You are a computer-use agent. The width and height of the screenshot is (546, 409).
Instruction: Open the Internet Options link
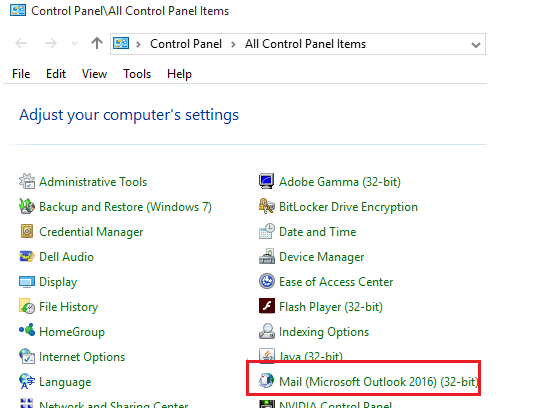82,357
